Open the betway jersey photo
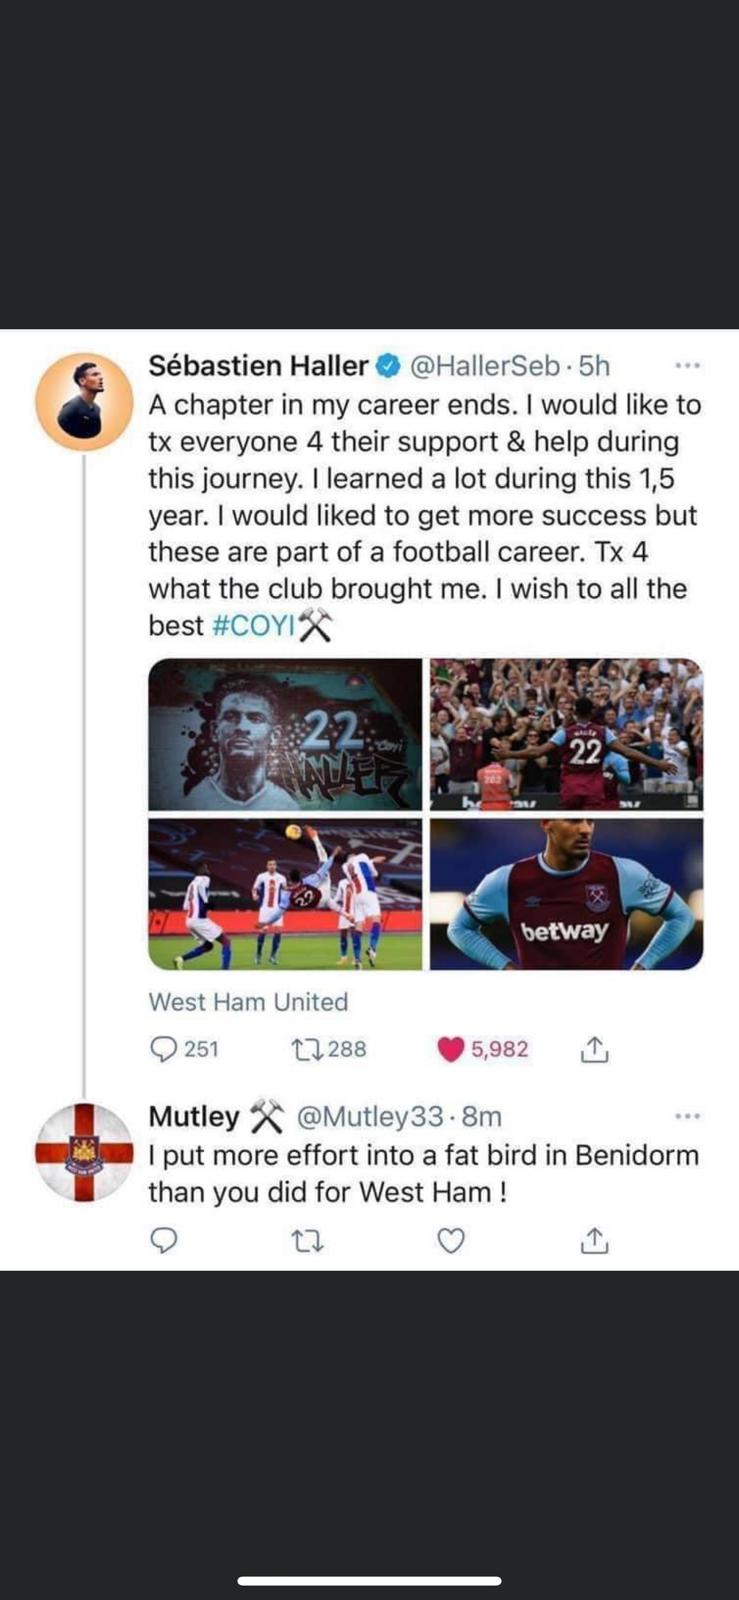 click(567, 894)
